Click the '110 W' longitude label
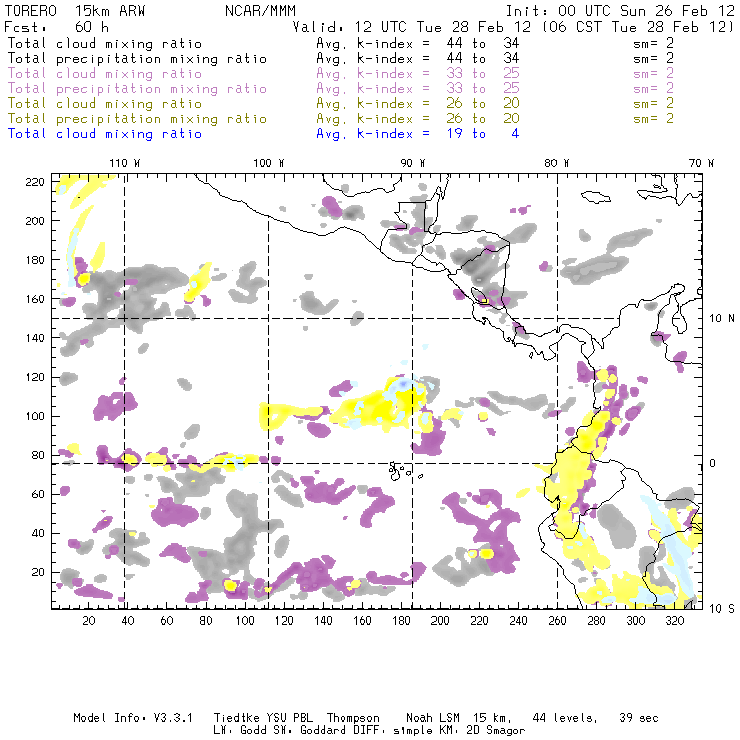This screenshot has width=740, height=740. point(125,163)
